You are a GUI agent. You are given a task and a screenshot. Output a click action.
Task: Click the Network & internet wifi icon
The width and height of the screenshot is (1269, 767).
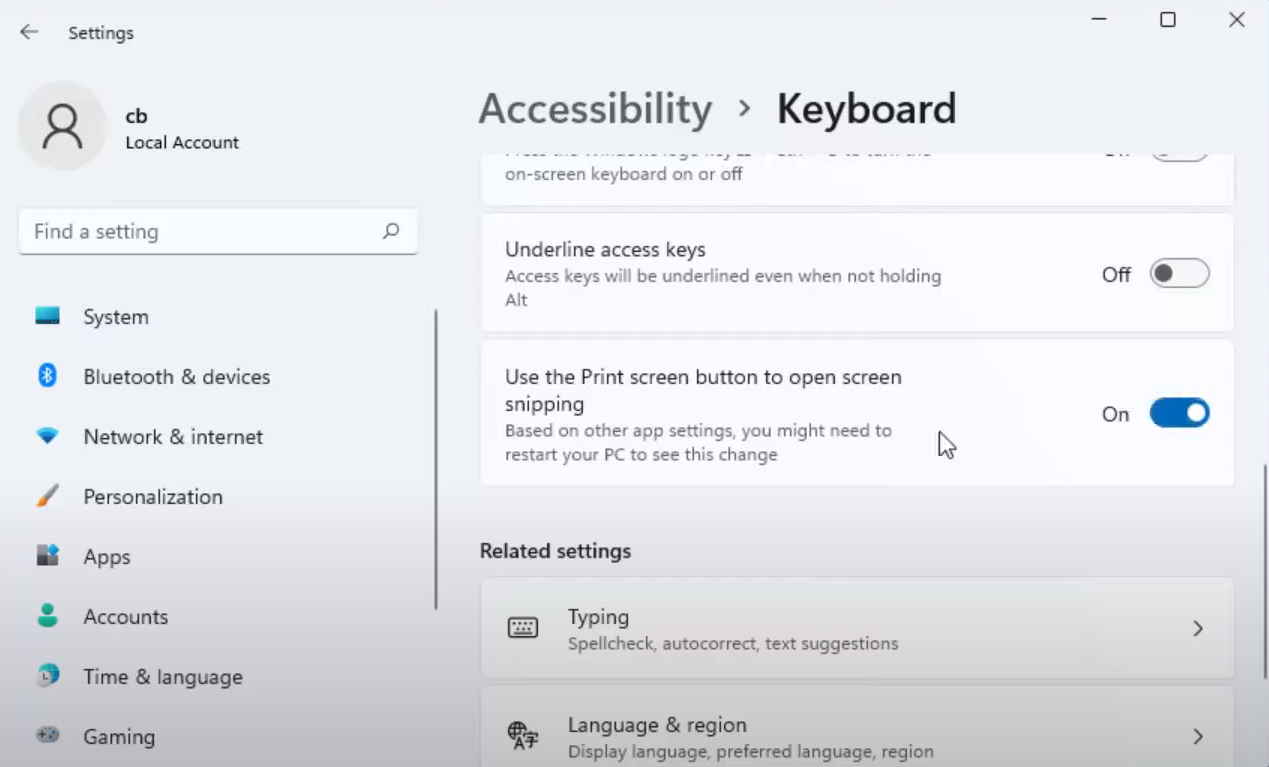pos(47,436)
